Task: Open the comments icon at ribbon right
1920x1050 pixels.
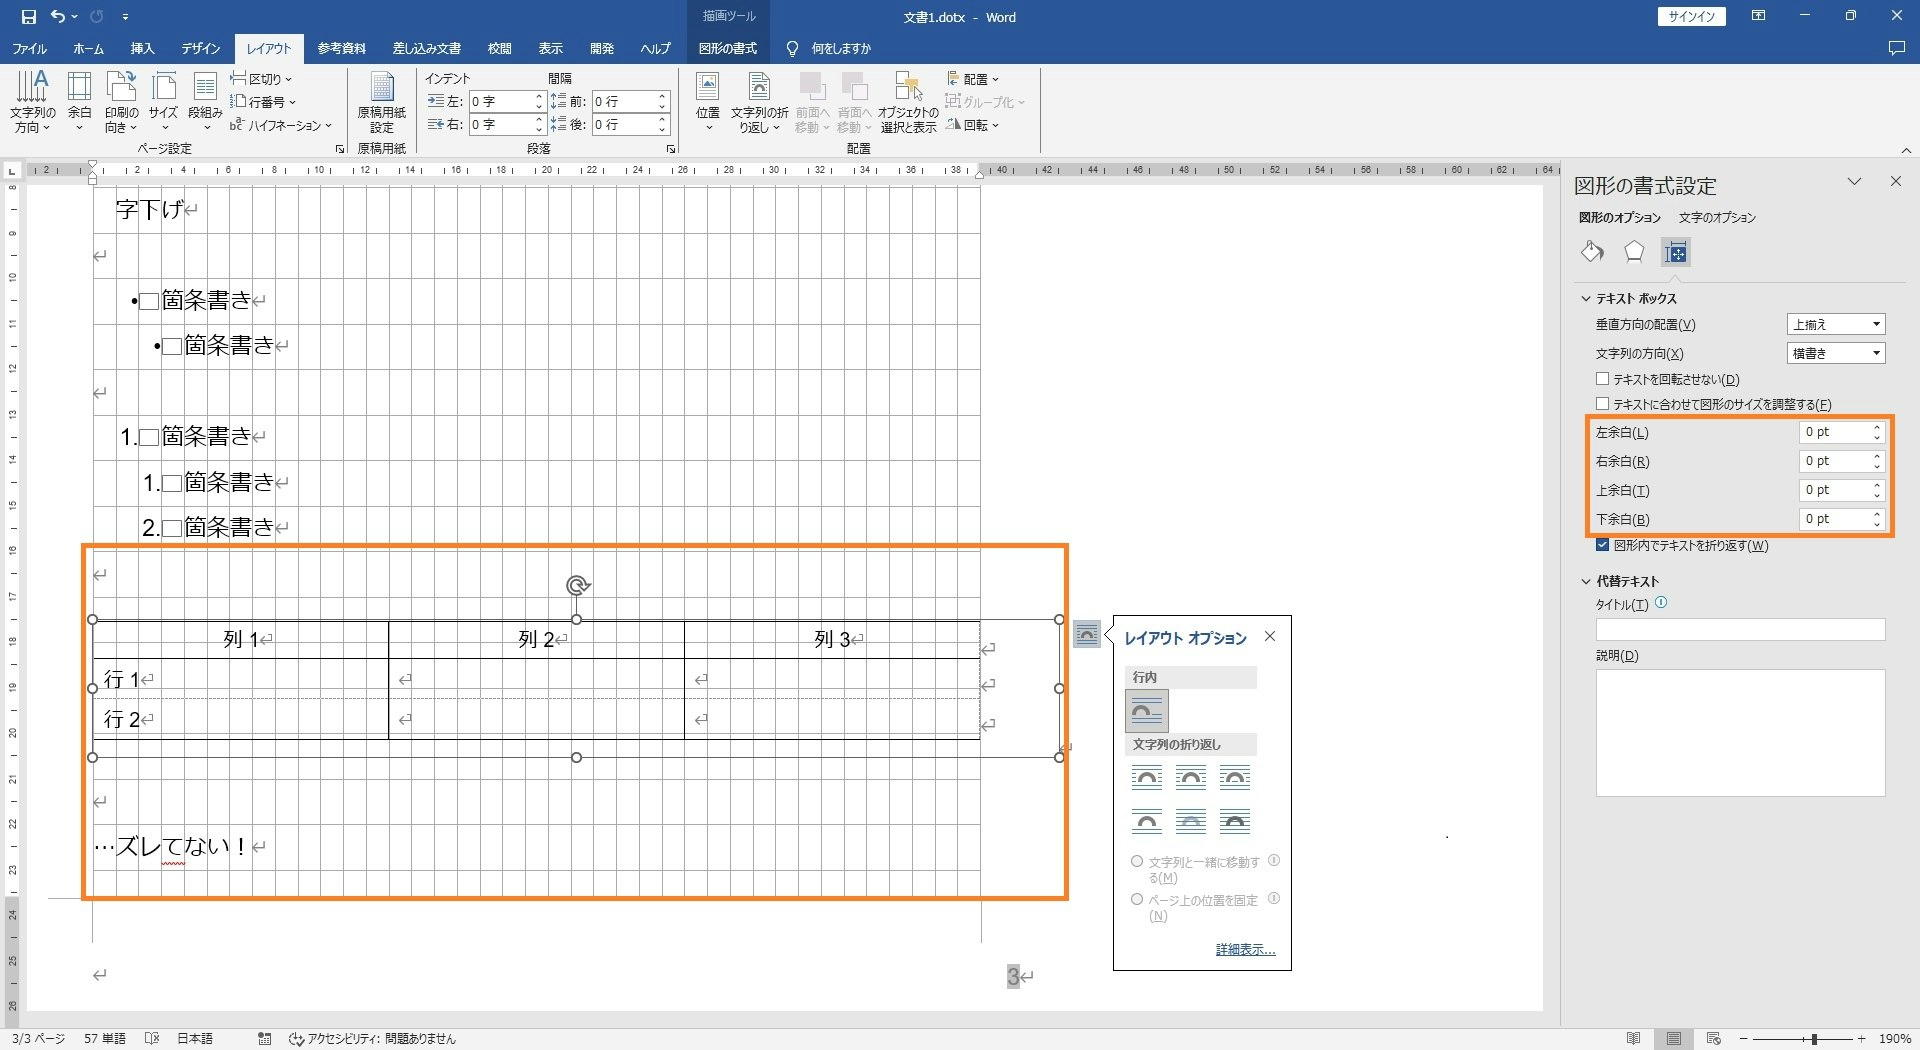Action: [1896, 48]
